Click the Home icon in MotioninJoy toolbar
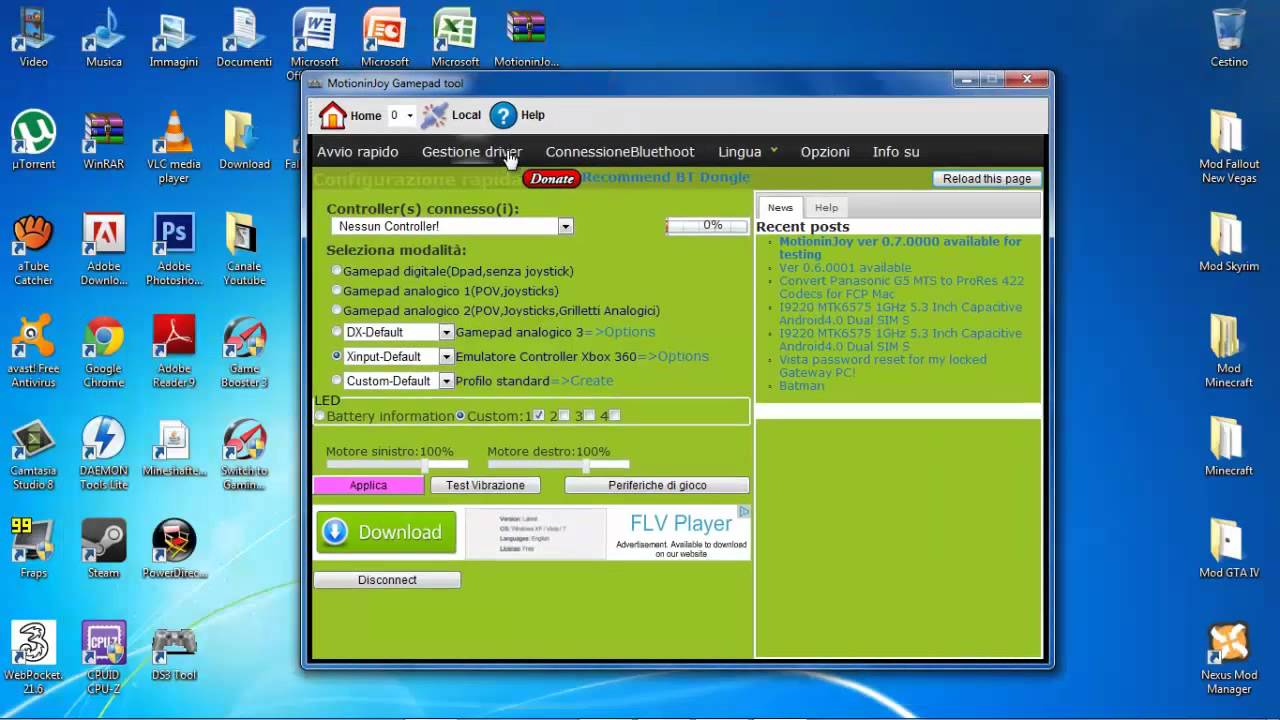 pyautogui.click(x=333, y=116)
